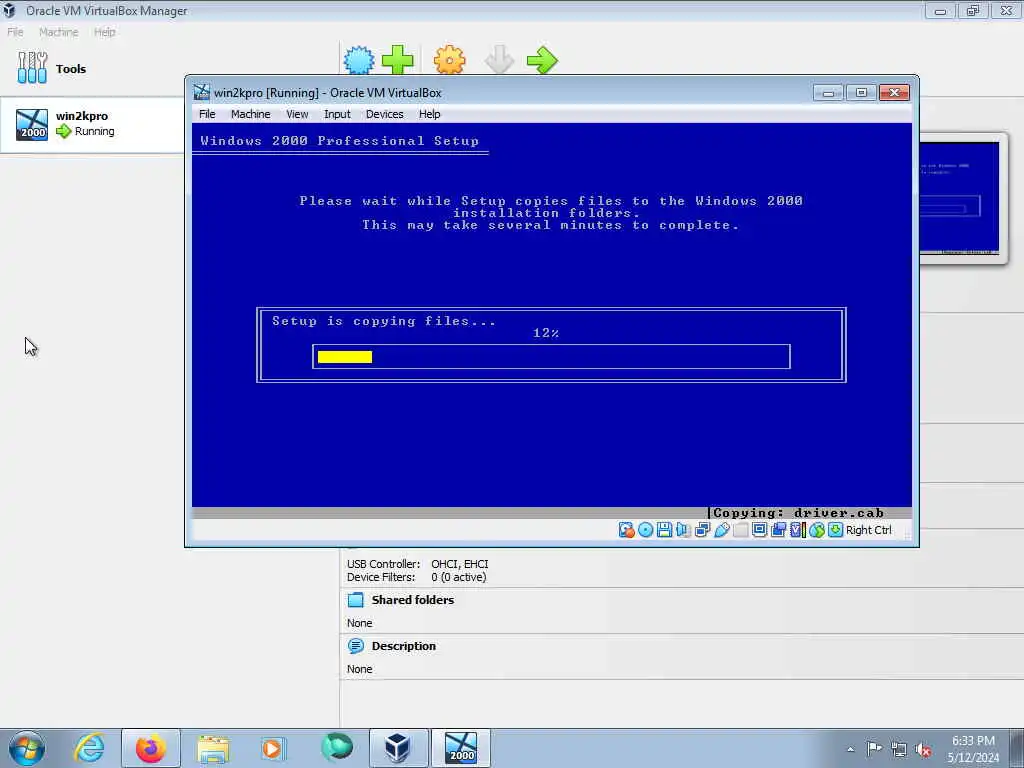This screenshot has width=1024, height=768.
Task: Open the Windows Start menu
Action: coord(27,748)
